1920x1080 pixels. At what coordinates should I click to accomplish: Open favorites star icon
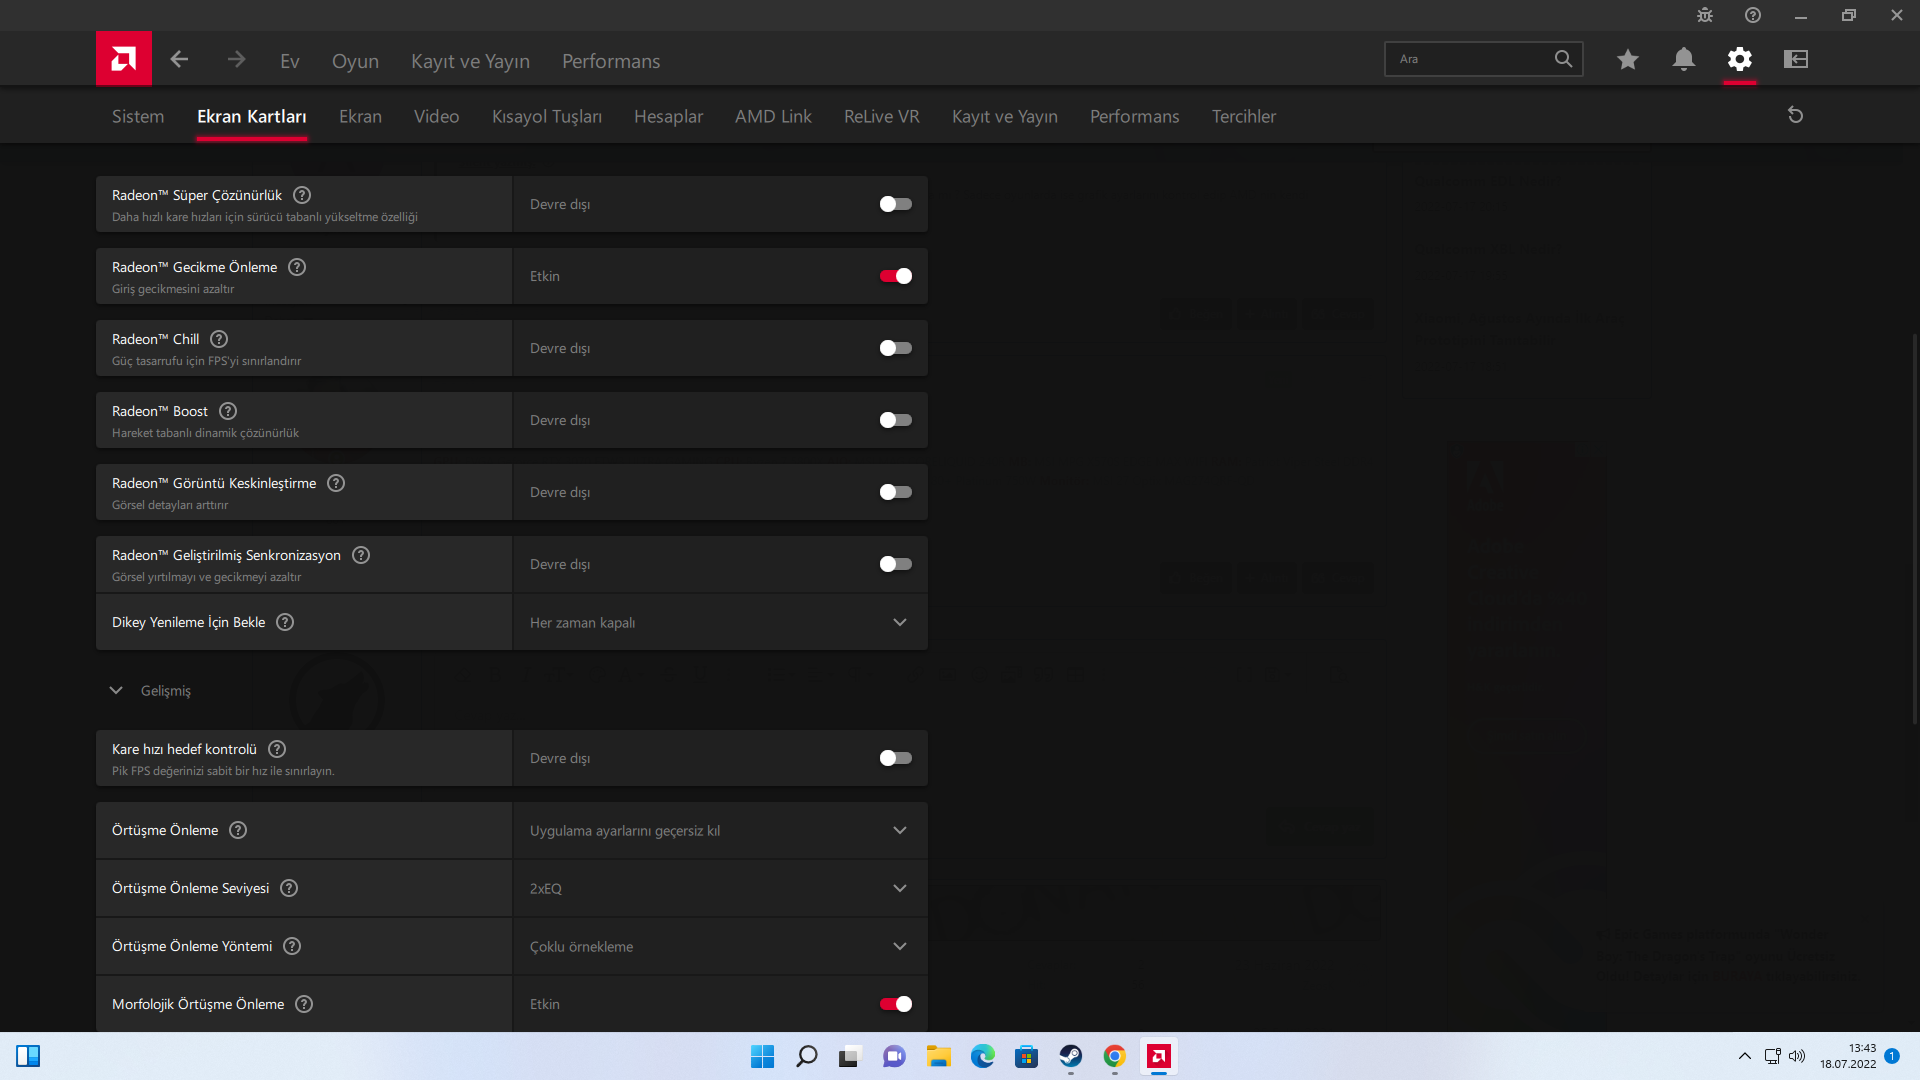coord(1627,60)
